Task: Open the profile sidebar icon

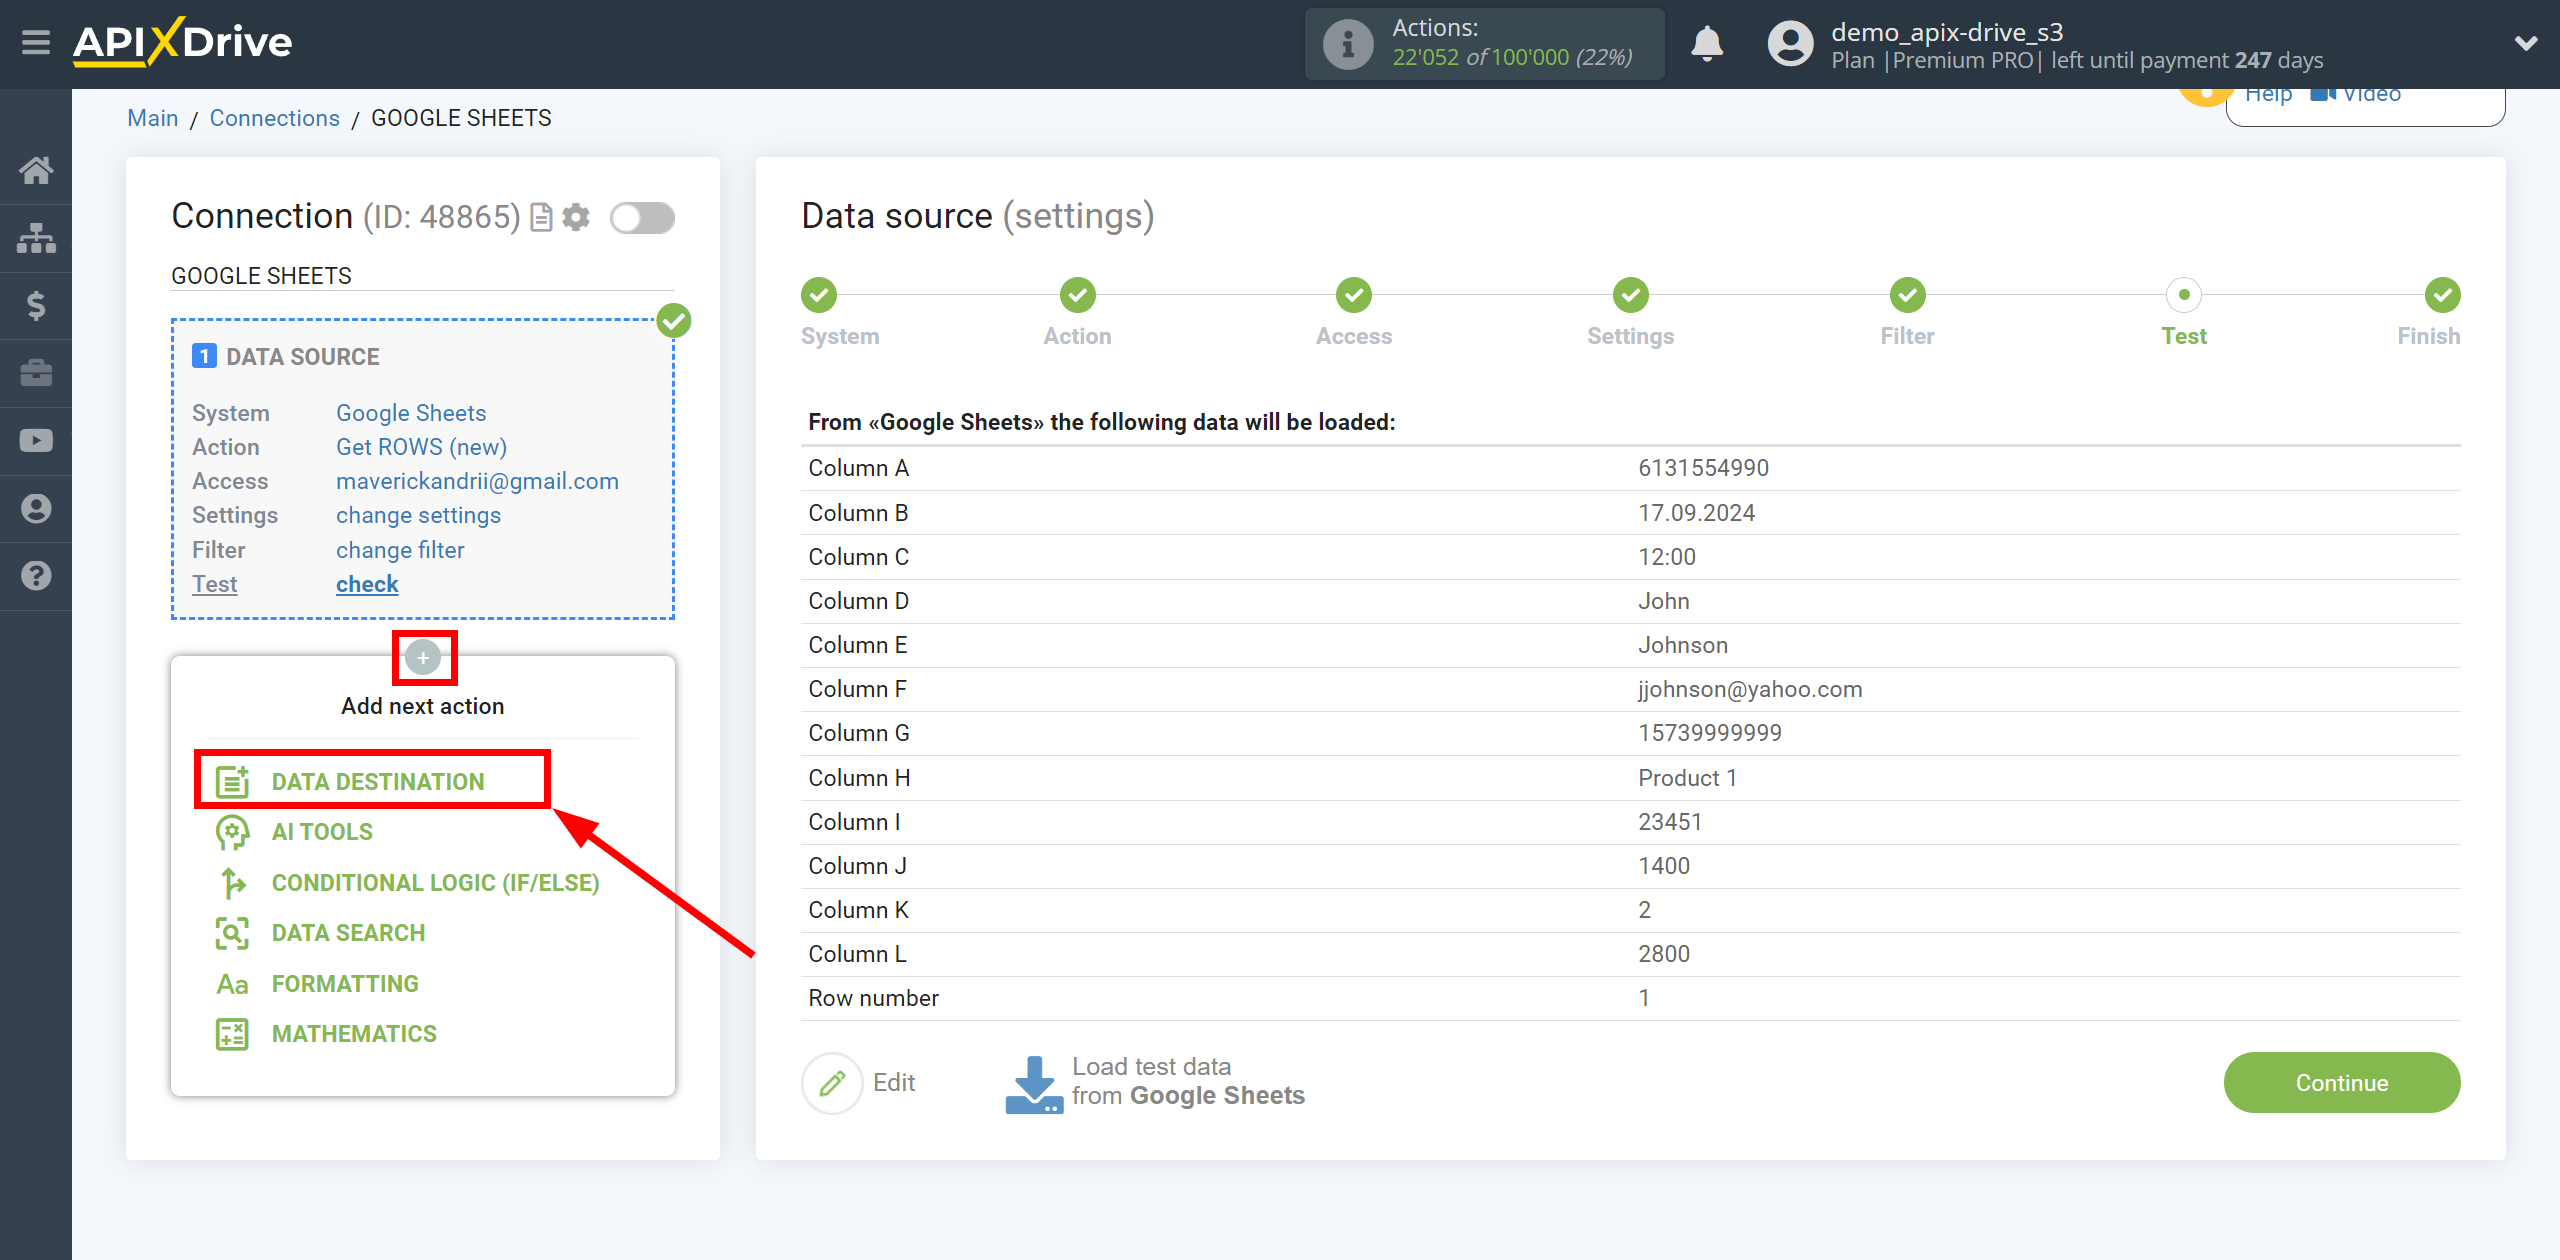Action: pos(36,508)
